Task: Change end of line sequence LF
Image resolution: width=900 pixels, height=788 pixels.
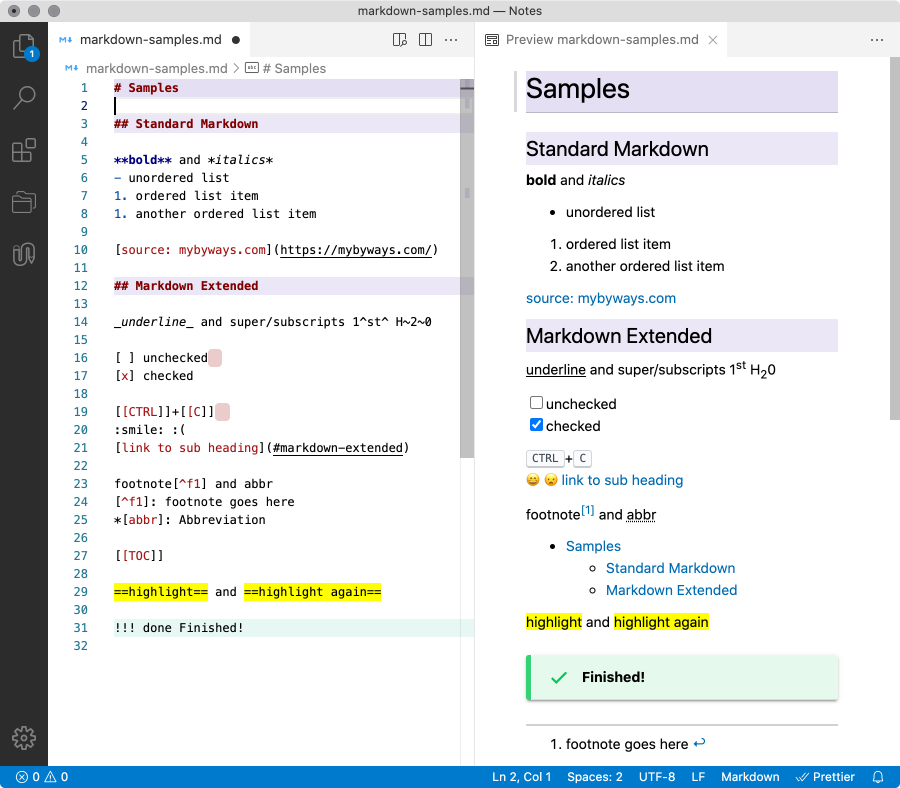Action: click(x=698, y=777)
